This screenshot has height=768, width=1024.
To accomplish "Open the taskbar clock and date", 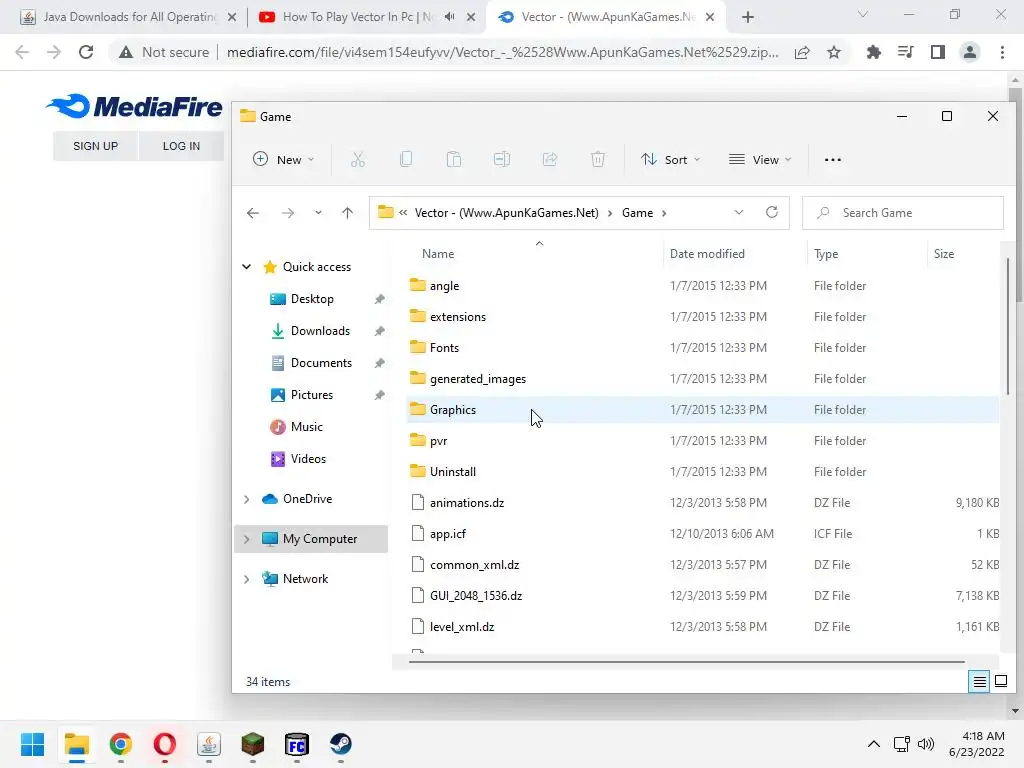I will (977, 744).
